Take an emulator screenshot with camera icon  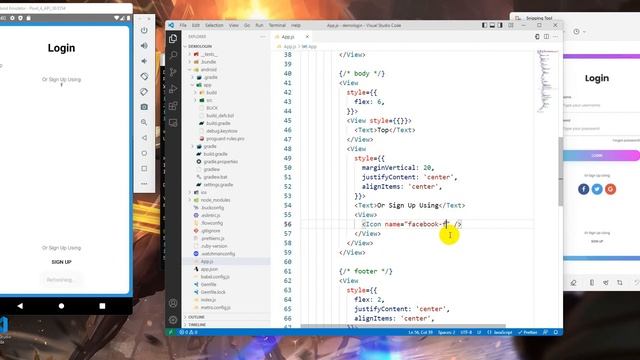[144, 107]
